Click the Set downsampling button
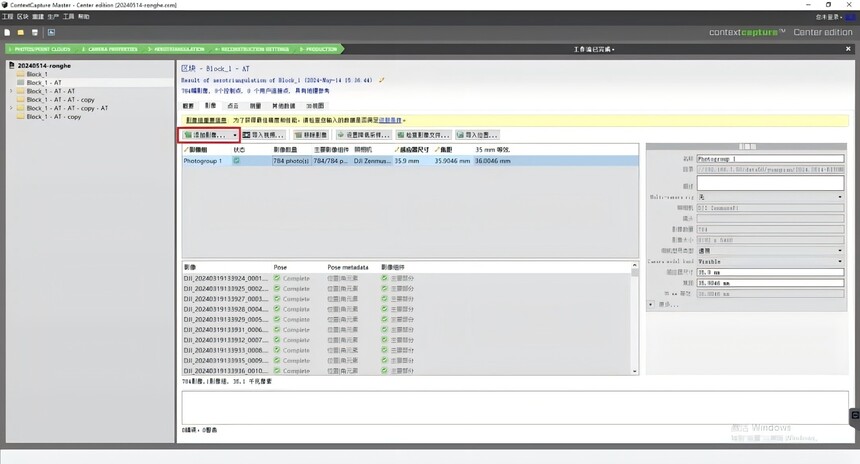The width and height of the screenshot is (860, 464). (363, 135)
